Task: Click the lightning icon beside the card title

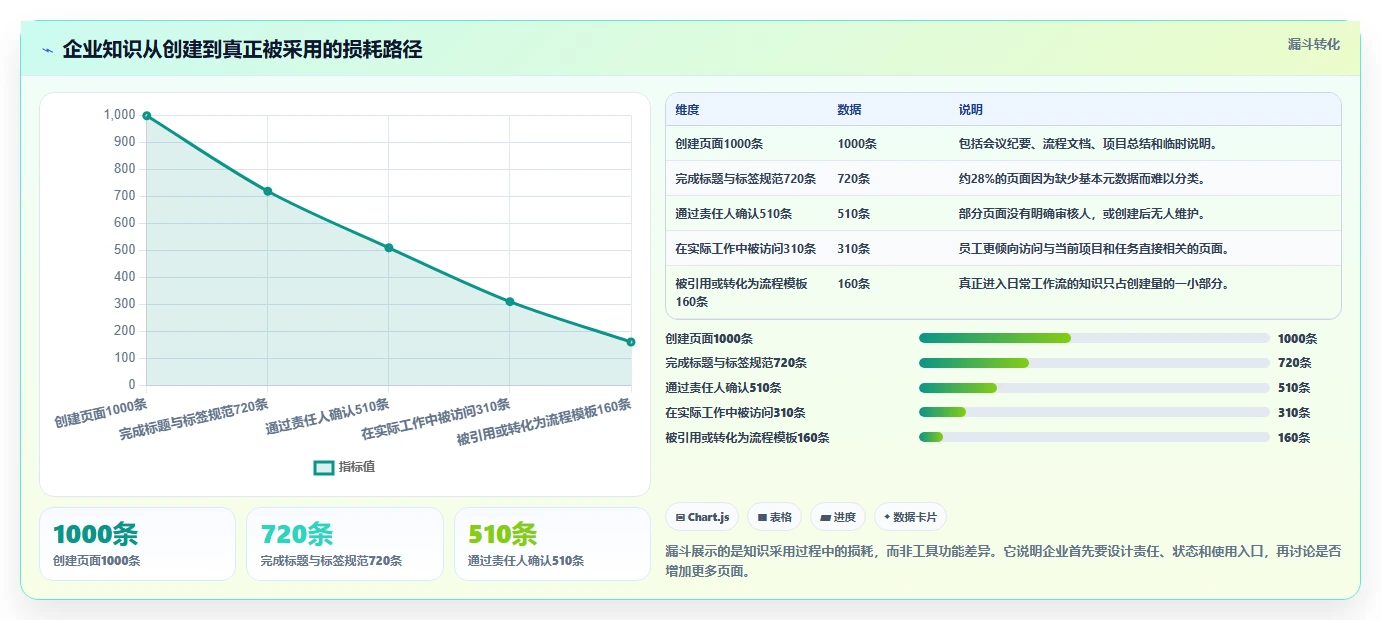Action: point(48,50)
